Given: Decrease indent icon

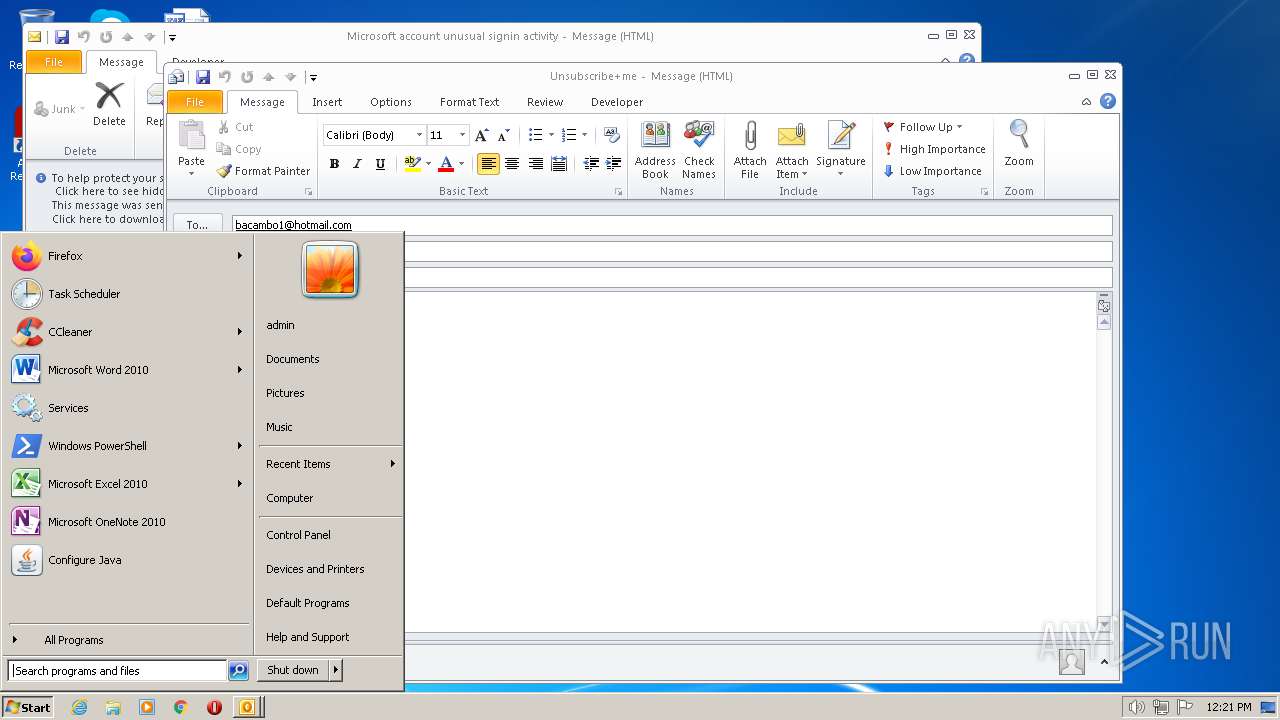Looking at the screenshot, I should click(591, 164).
